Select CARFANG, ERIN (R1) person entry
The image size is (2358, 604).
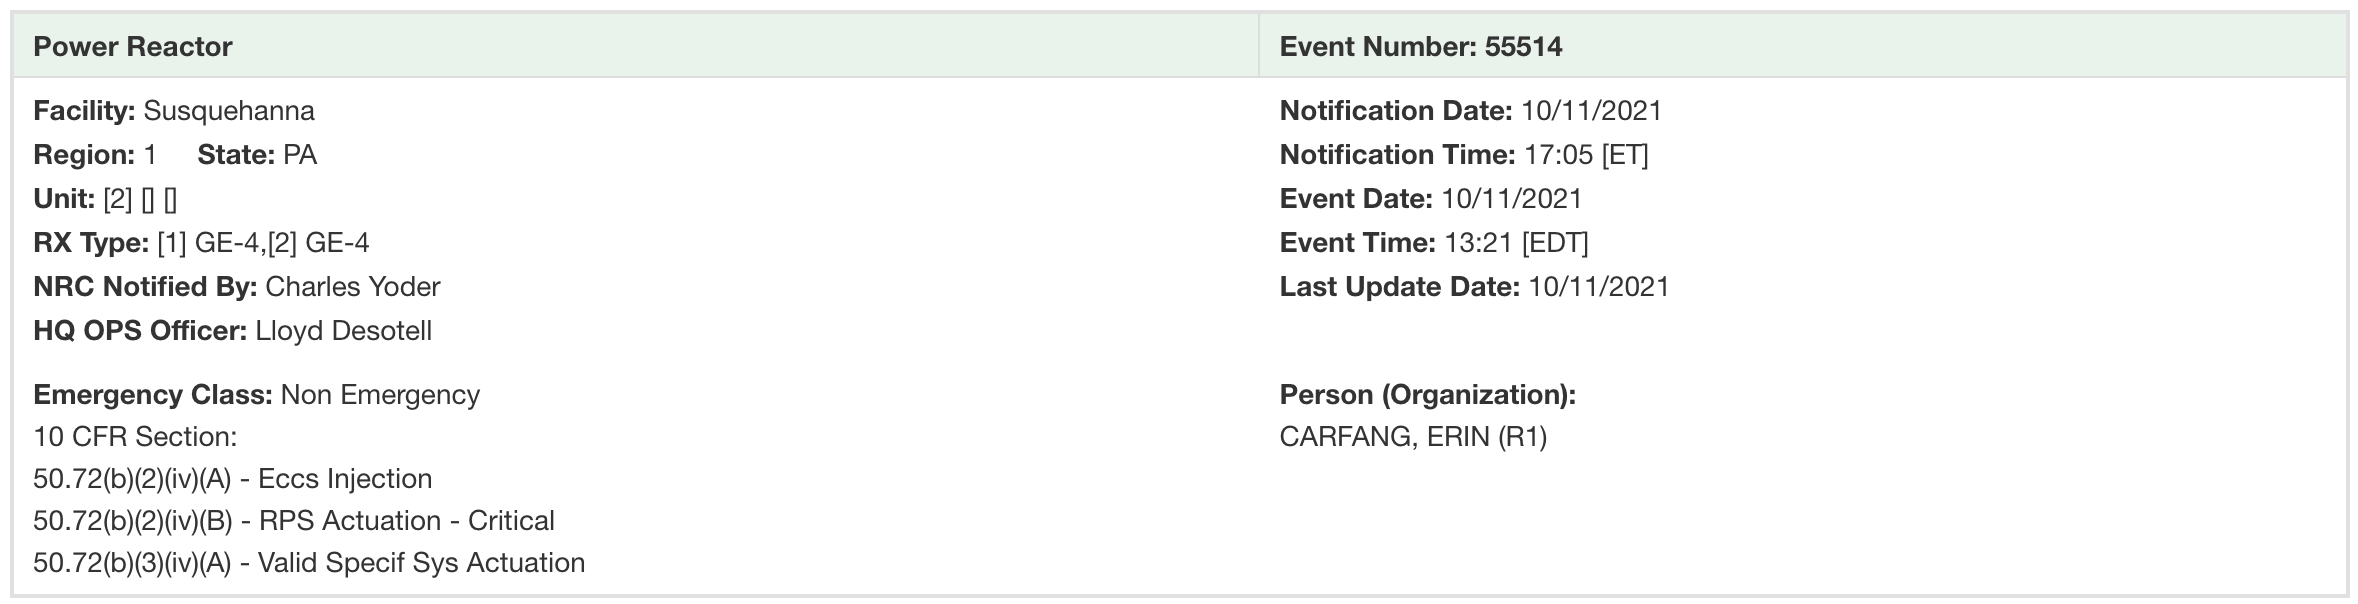(1413, 437)
